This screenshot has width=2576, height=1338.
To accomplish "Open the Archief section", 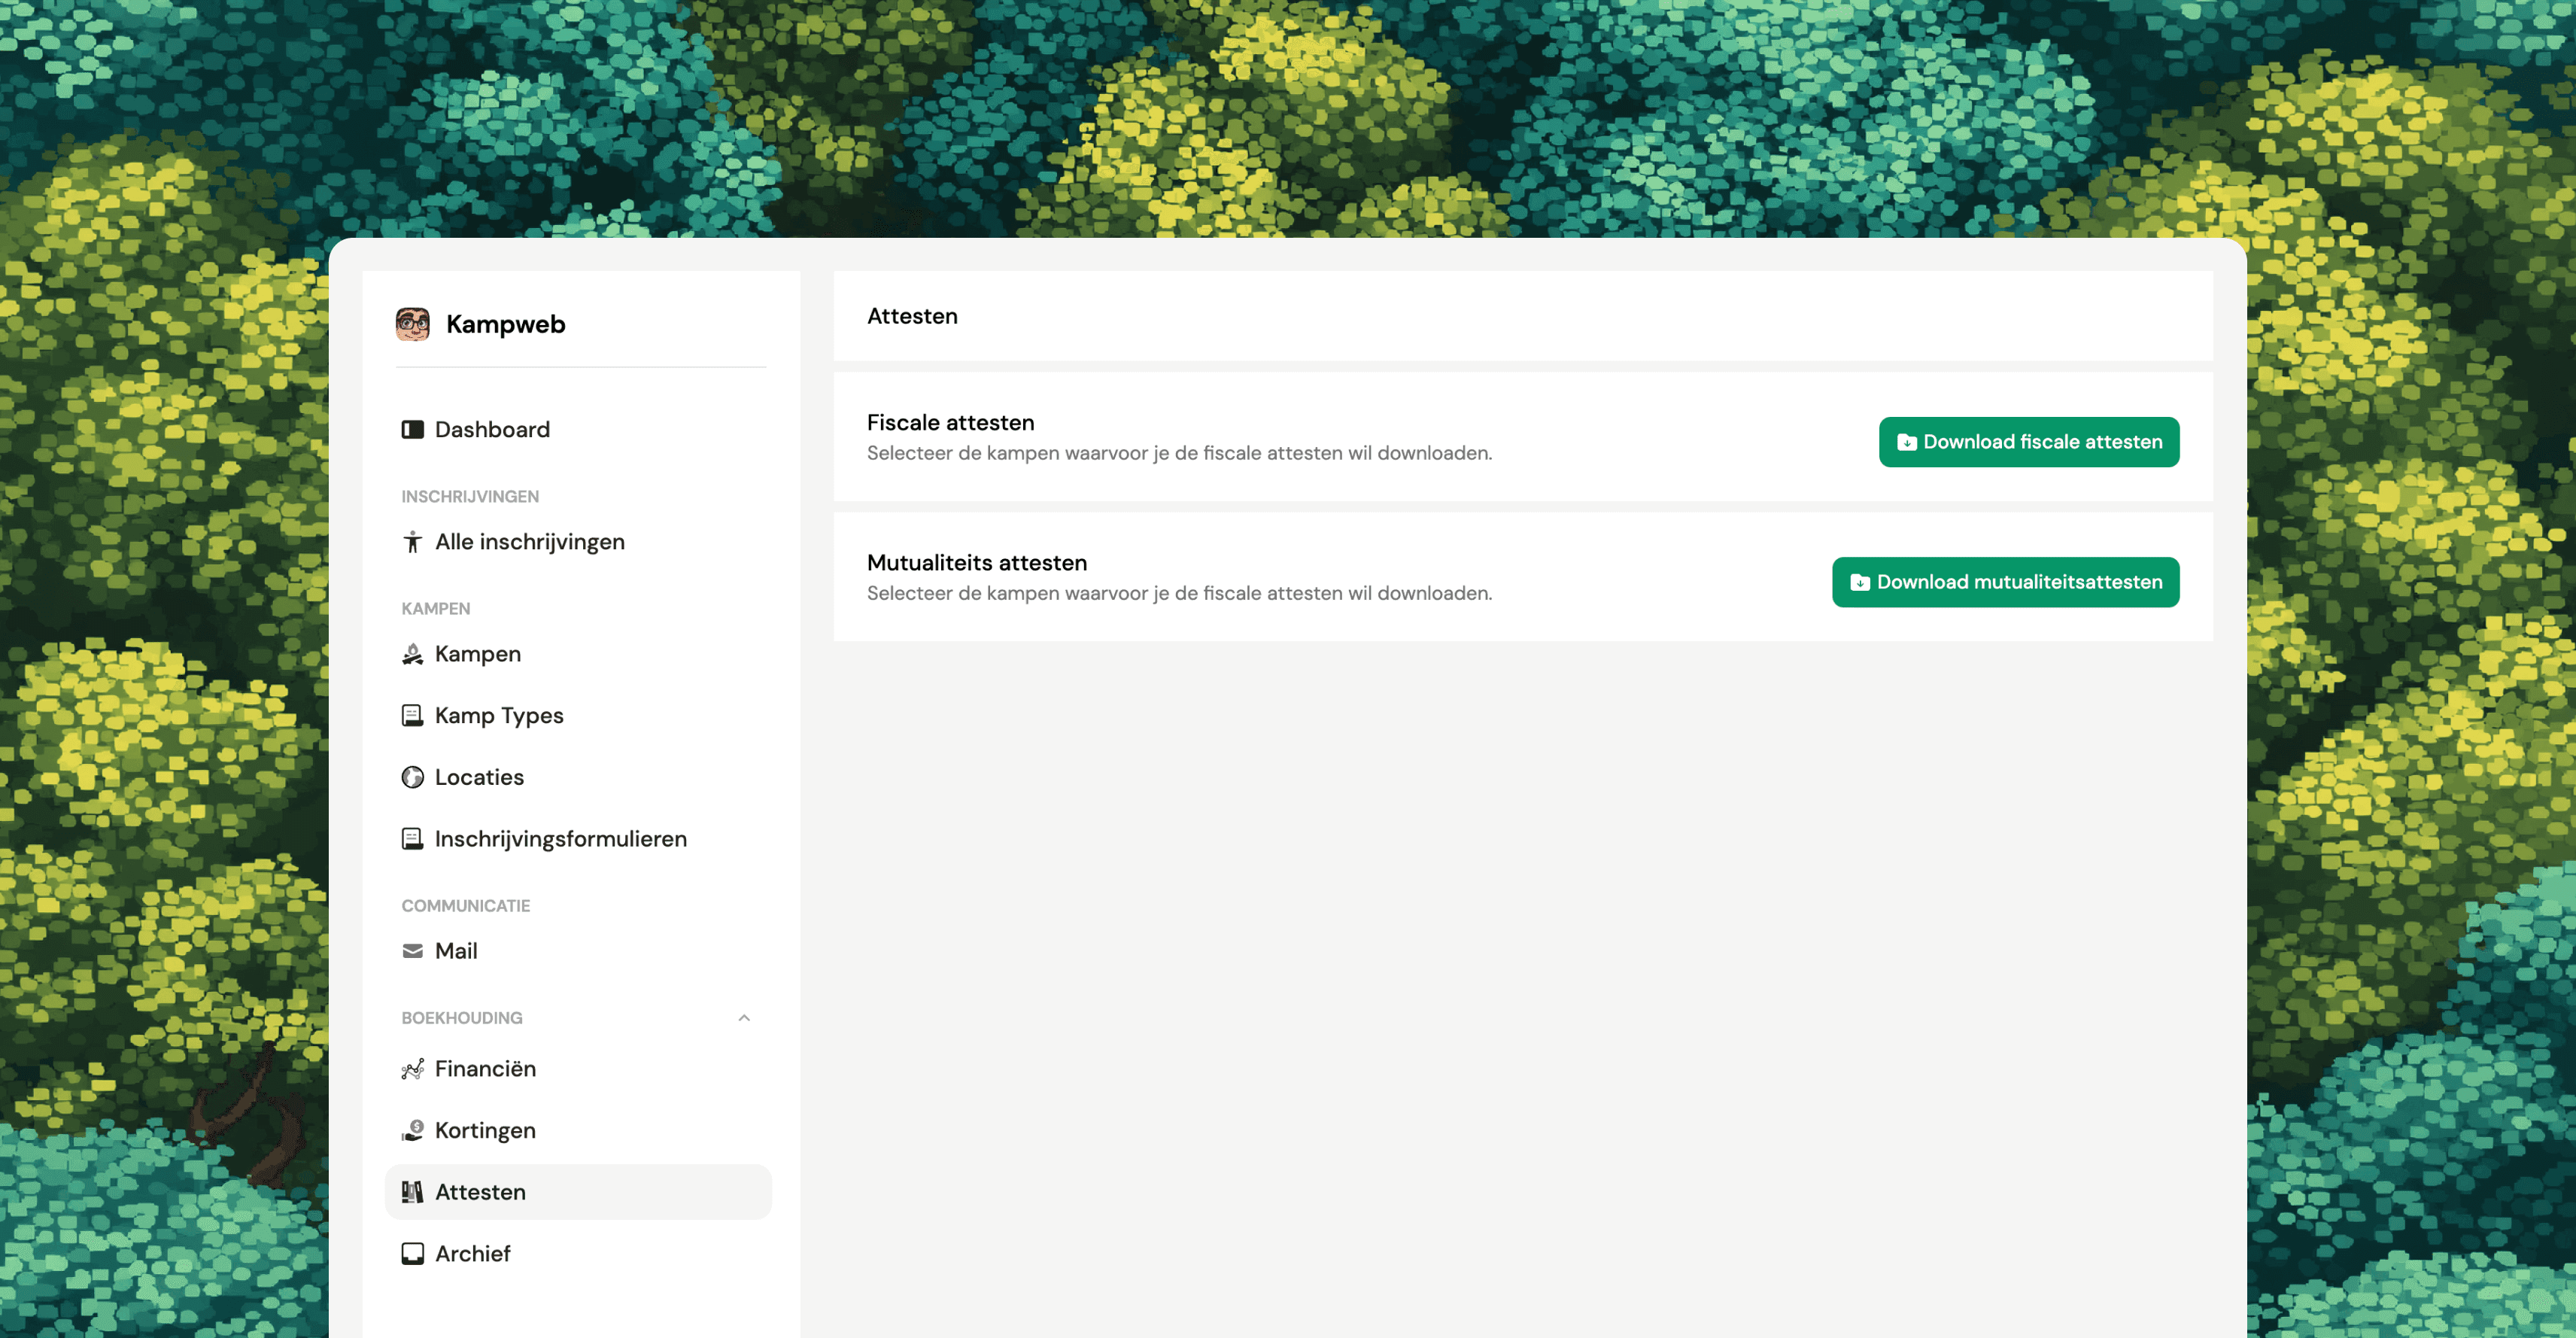I will click(472, 1252).
